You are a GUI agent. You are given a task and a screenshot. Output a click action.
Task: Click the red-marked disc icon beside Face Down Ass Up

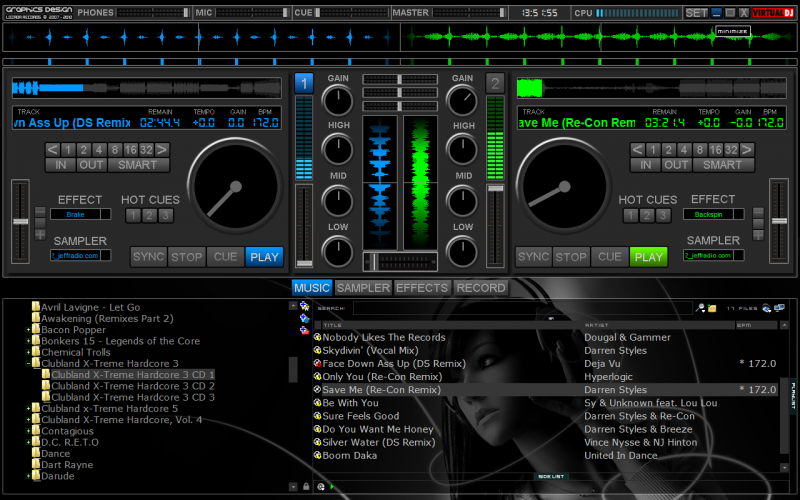[317, 363]
